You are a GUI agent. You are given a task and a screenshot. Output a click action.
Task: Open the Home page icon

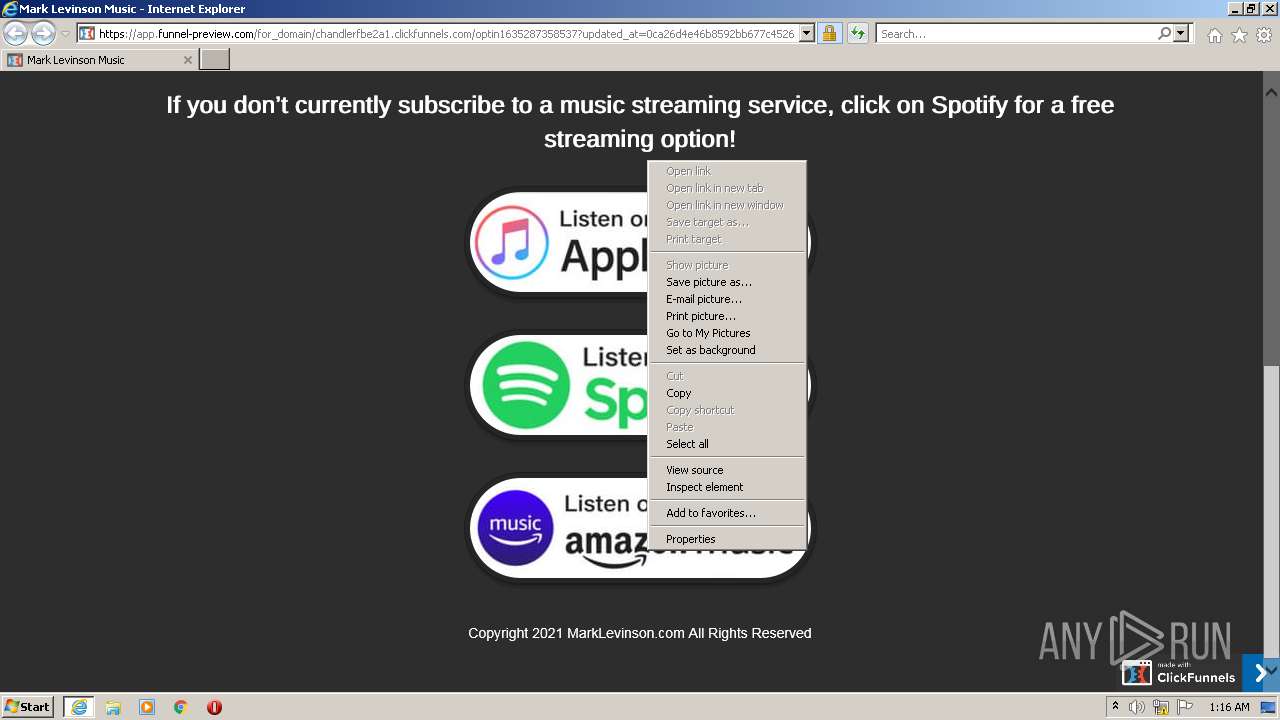1214,35
